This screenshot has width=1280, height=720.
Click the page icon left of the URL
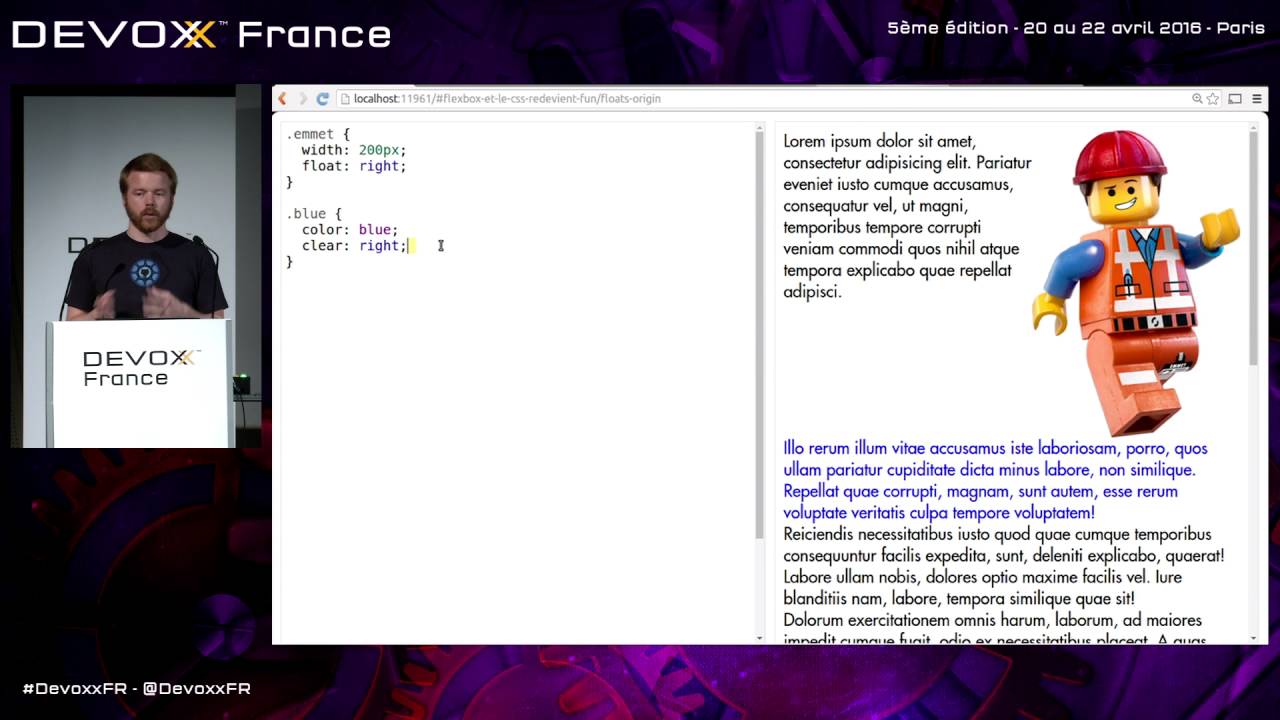[345, 98]
